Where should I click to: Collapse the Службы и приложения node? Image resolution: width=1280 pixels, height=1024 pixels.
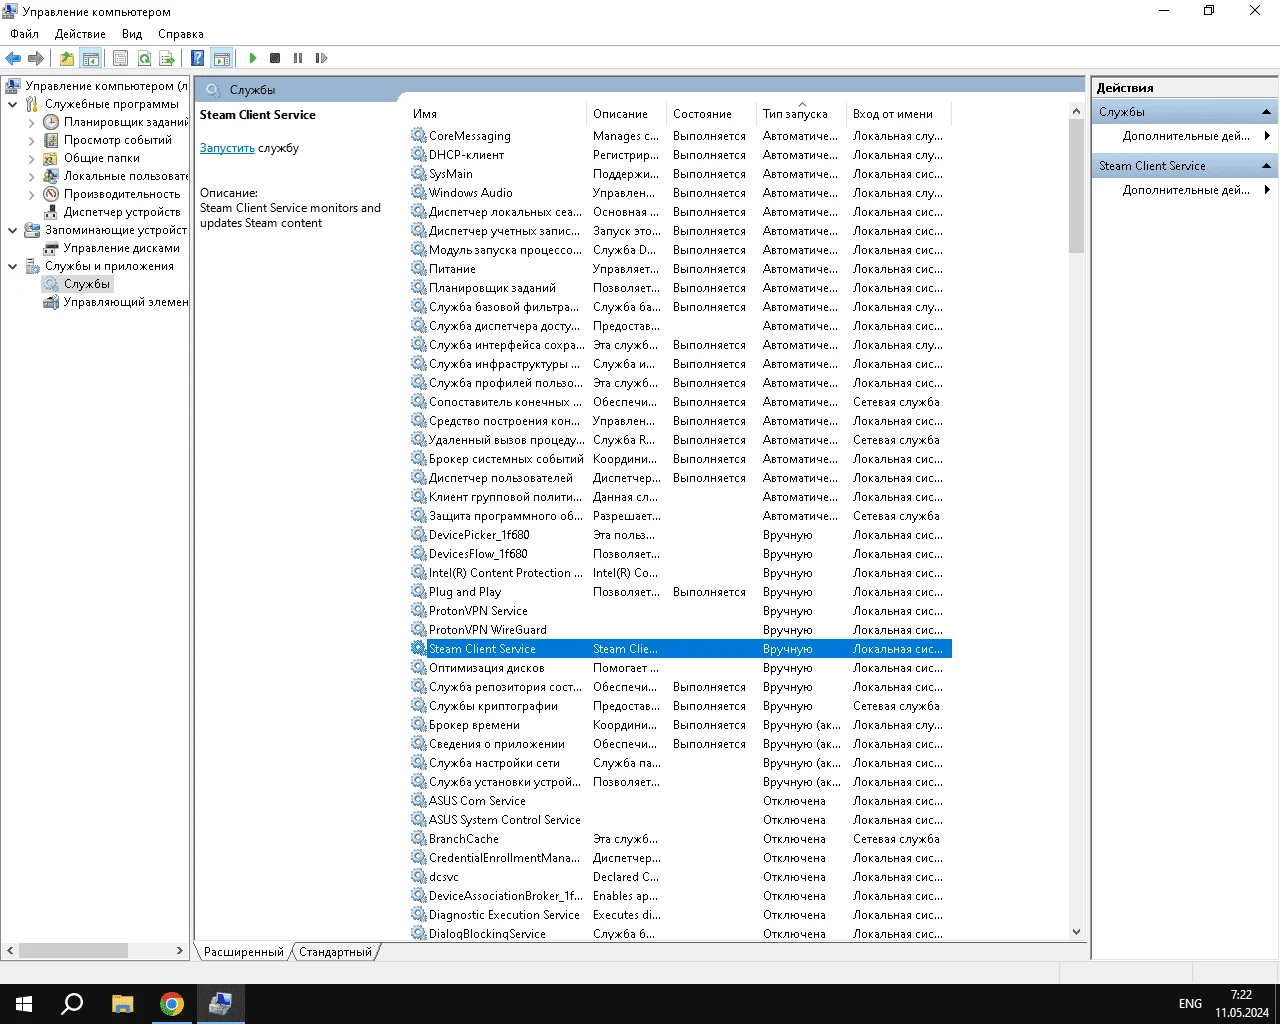(x=13, y=266)
